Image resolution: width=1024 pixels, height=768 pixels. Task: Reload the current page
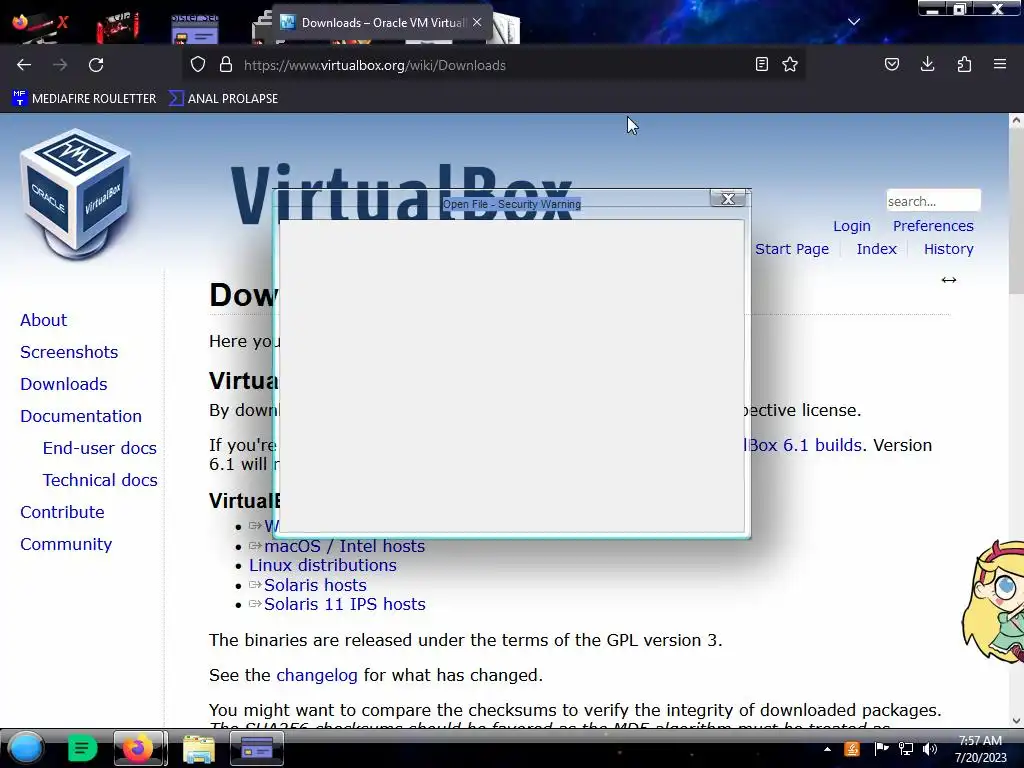pyautogui.click(x=96, y=65)
